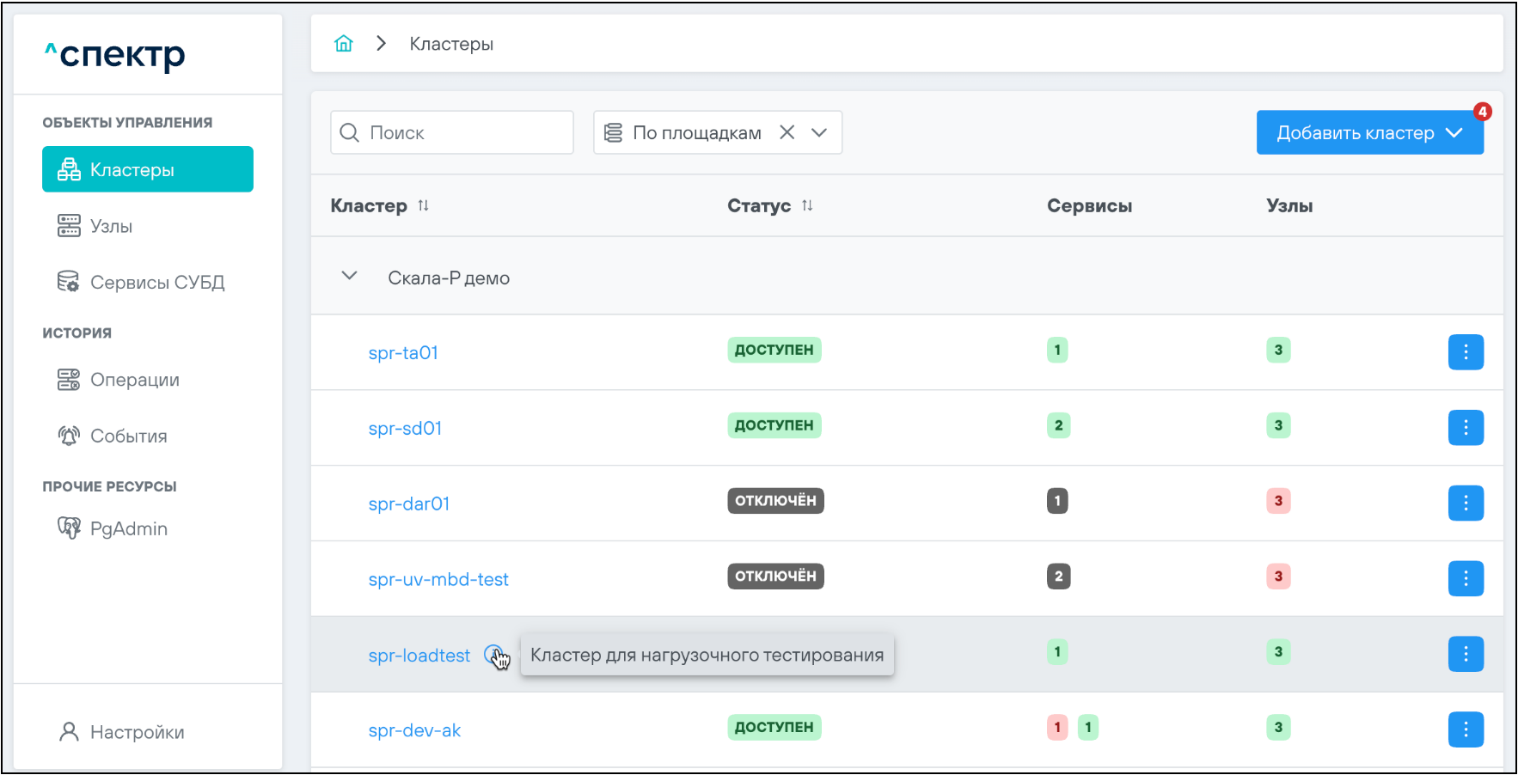Click the home icon in breadcrumb

tap(344, 44)
